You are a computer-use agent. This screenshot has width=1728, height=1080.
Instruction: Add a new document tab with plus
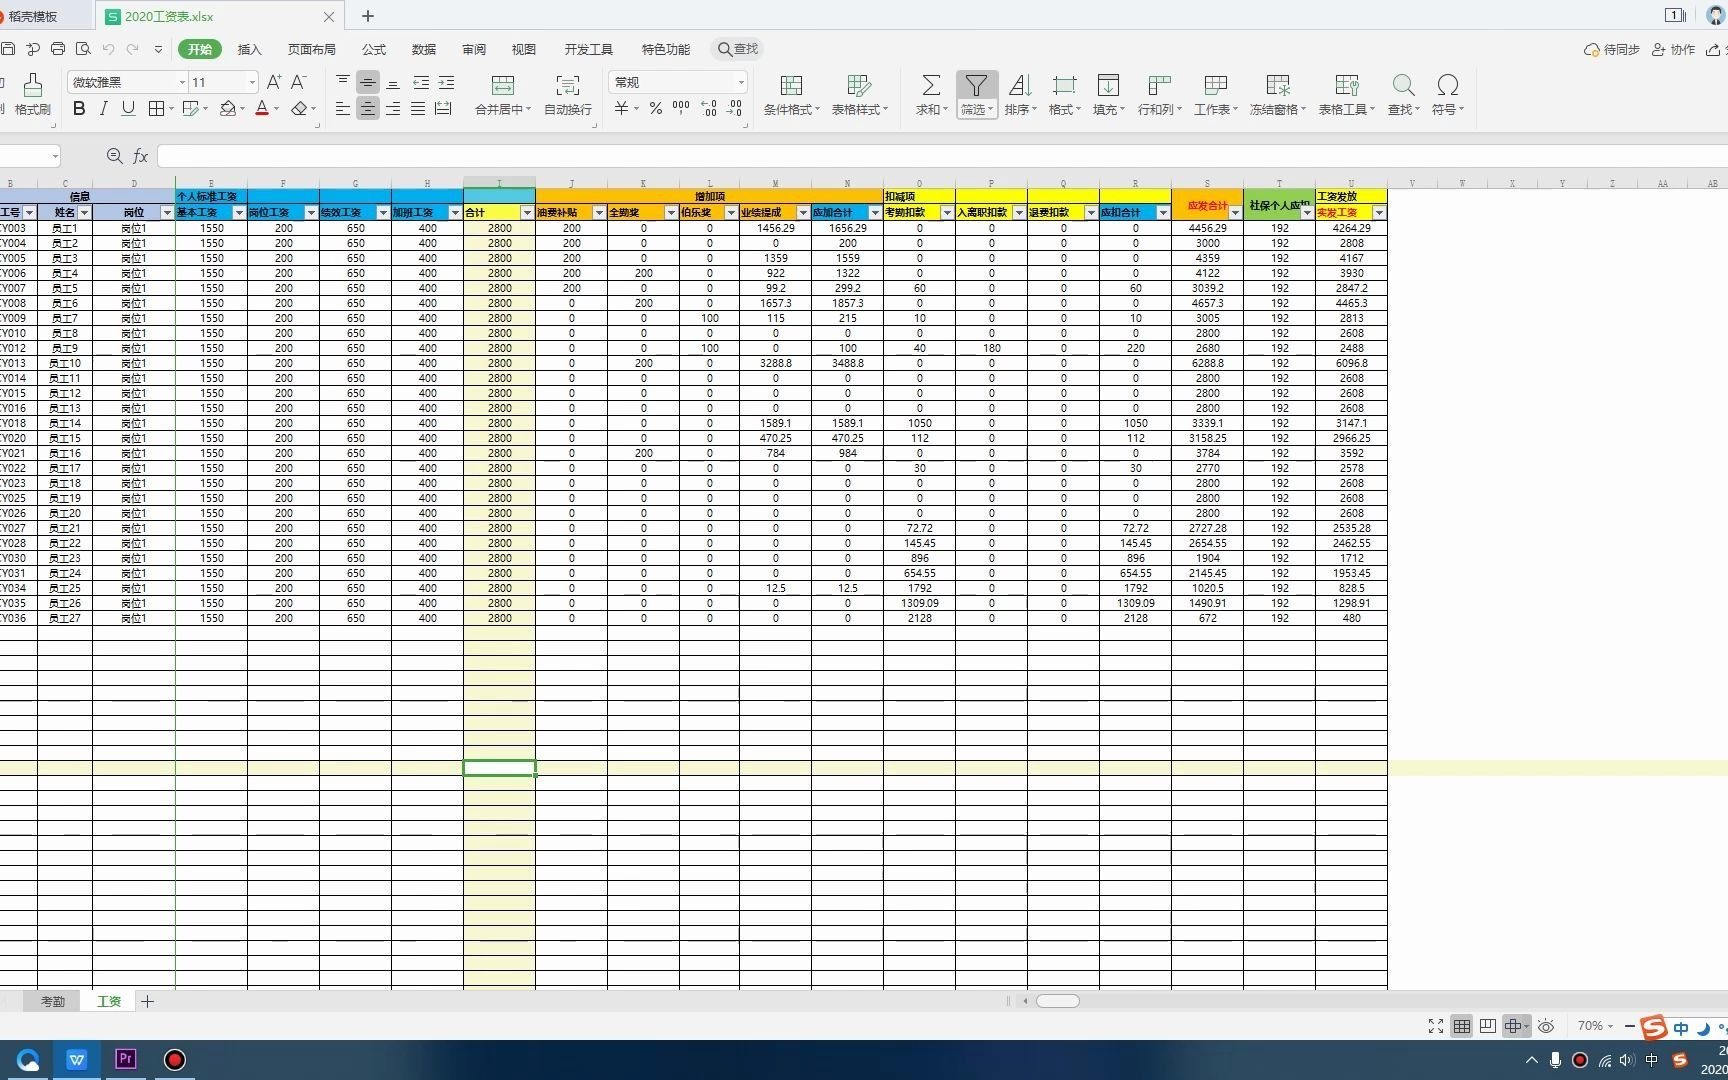pos(368,16)
